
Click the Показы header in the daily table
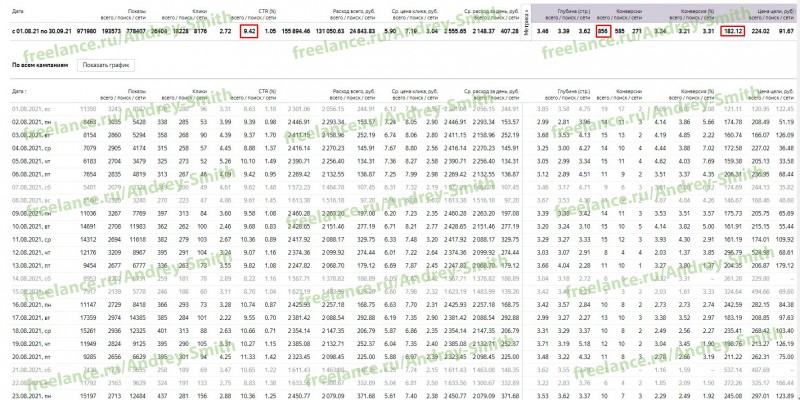point(137,91)
